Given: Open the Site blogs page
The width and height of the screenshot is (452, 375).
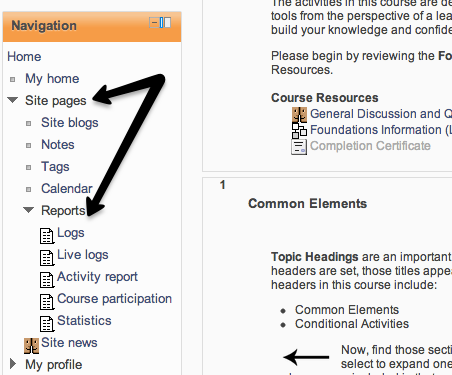Looking at the screenshot, I should click(x=70, y=123).
